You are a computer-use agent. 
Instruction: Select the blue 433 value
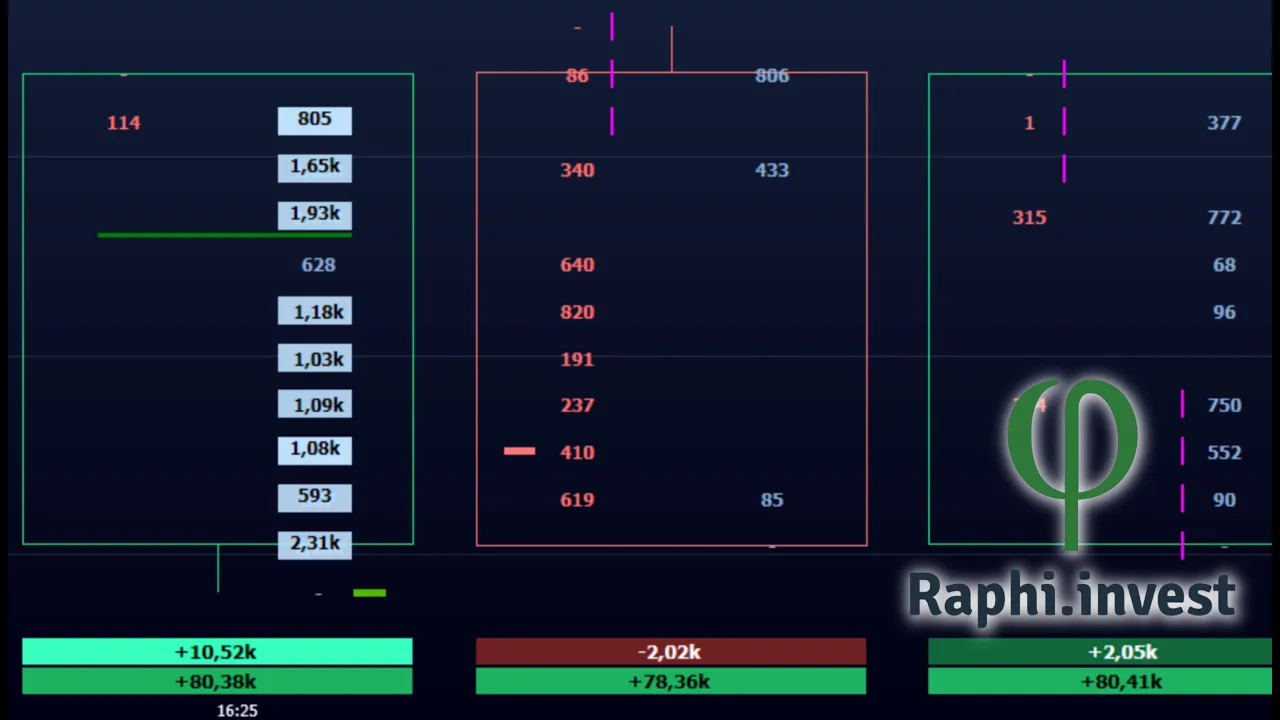772,170
